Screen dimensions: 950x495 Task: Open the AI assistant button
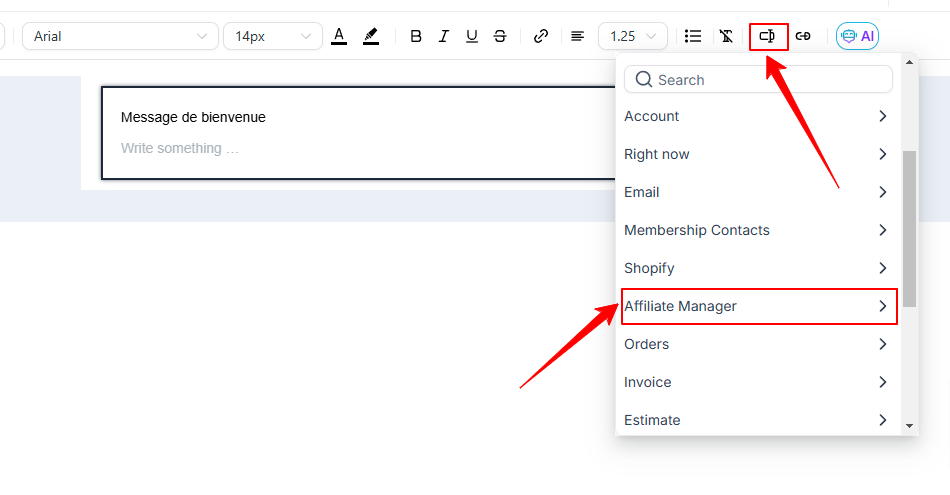(x=857, y=36)
